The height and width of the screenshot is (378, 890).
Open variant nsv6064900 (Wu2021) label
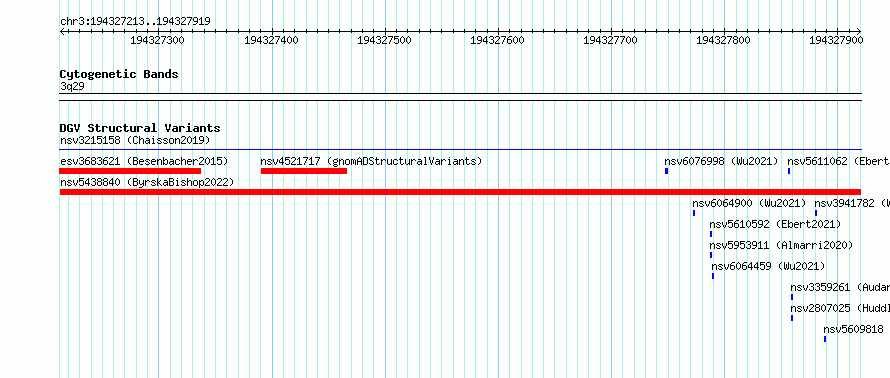749,203
